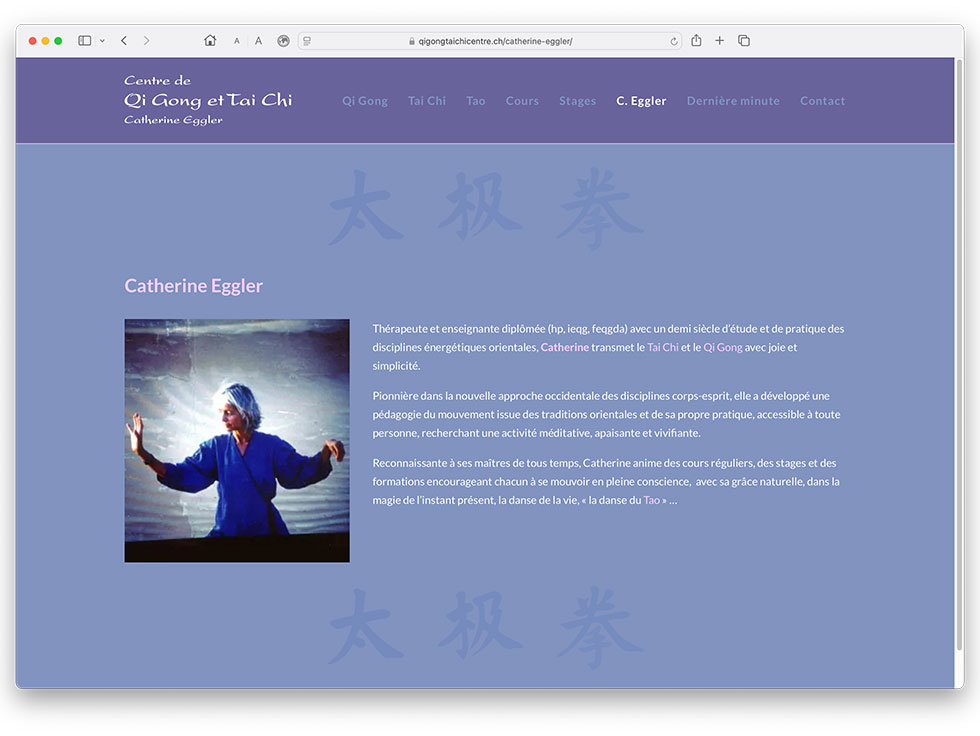Increase text size with large A
The width and height of the screenshot is (980, 736).
pos(258,41)
